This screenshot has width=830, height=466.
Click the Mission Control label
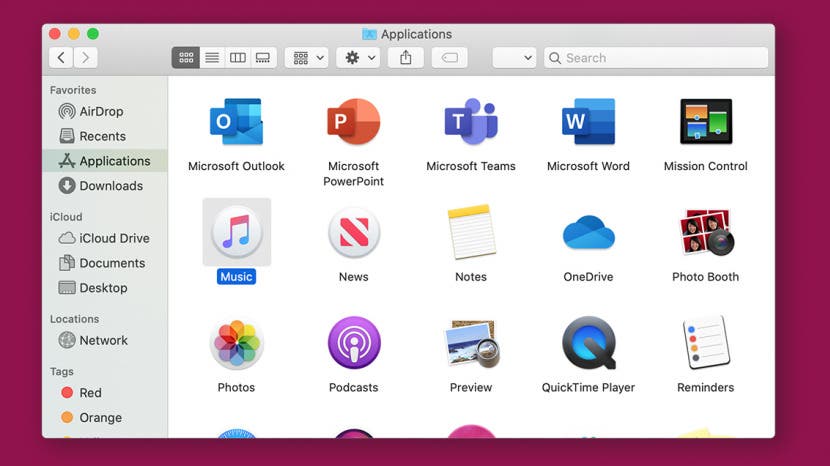tap(706, 166)
